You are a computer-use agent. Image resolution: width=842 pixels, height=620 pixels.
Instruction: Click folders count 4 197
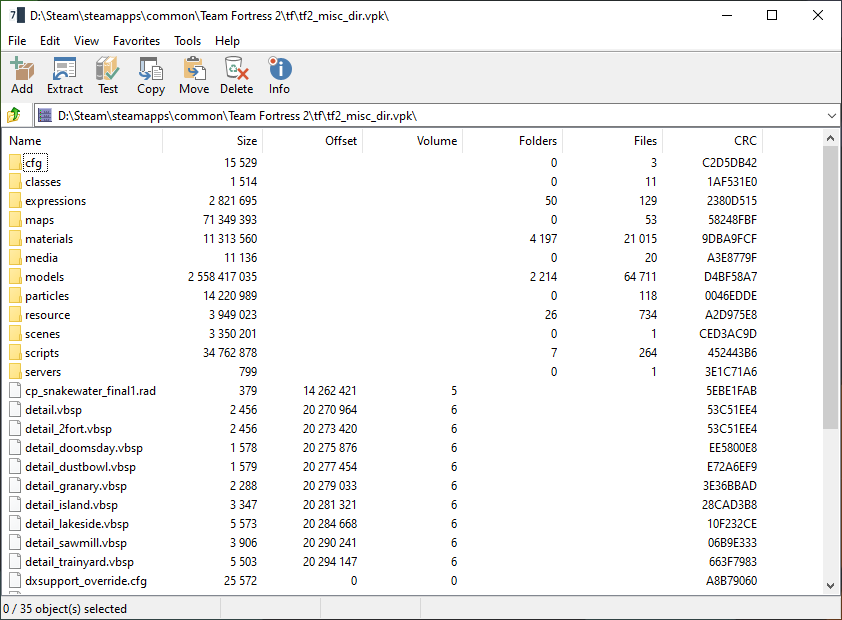pyautogui.click(x=543, y=239)
